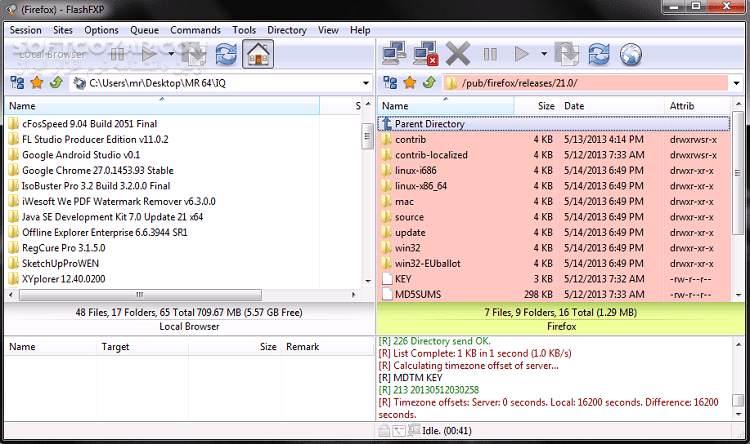Expand the remote play button dropdown arrow
750x444 pixels.
pyautogui.click(x=544, y=54)
